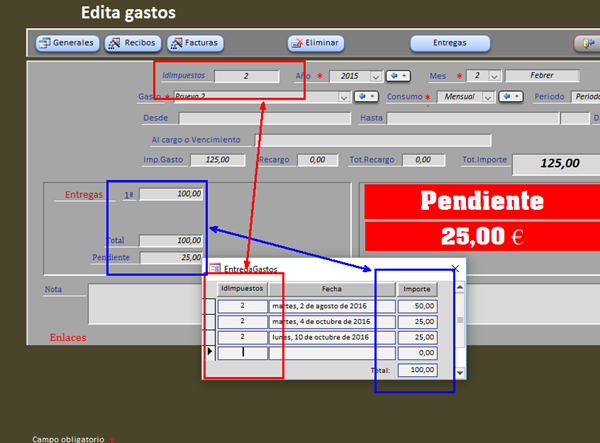Screen dimensions: 600x443
Task: Click the new record row selector arrow
Action: point(210,352)
